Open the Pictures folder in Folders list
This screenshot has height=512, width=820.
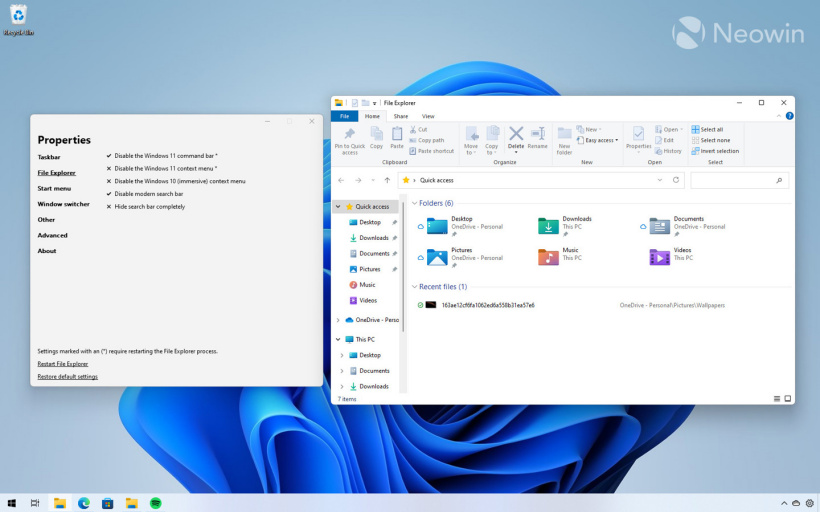tap(438, 257)
